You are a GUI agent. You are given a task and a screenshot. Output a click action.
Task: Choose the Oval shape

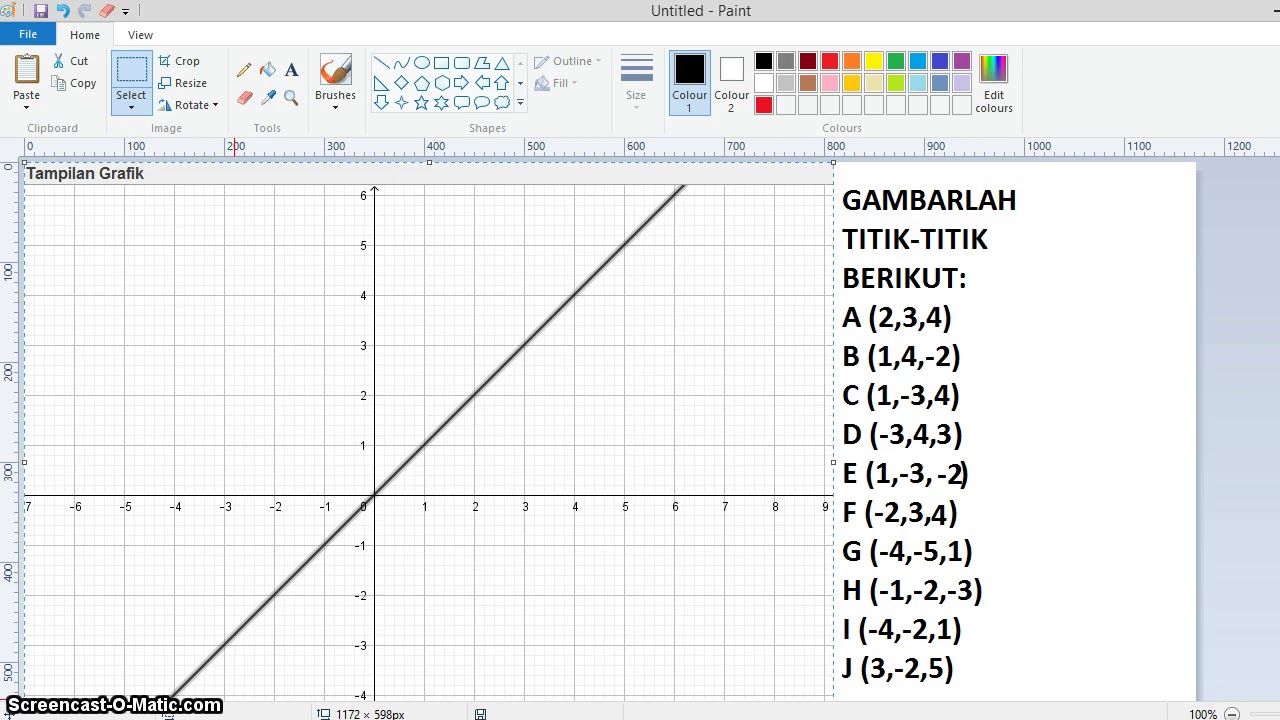click(421, 62)
